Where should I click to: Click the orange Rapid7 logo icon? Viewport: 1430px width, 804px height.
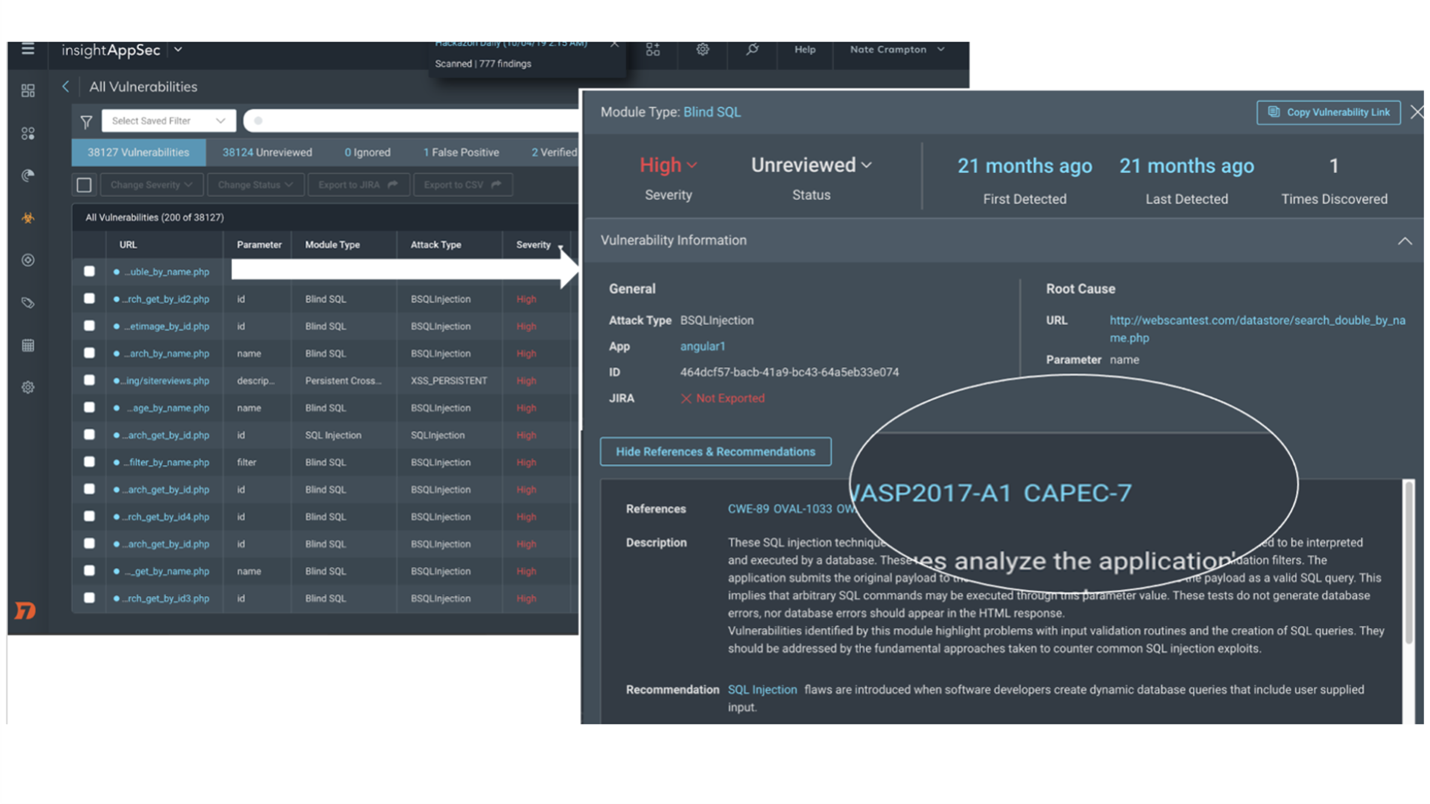(x=26, y=610)
